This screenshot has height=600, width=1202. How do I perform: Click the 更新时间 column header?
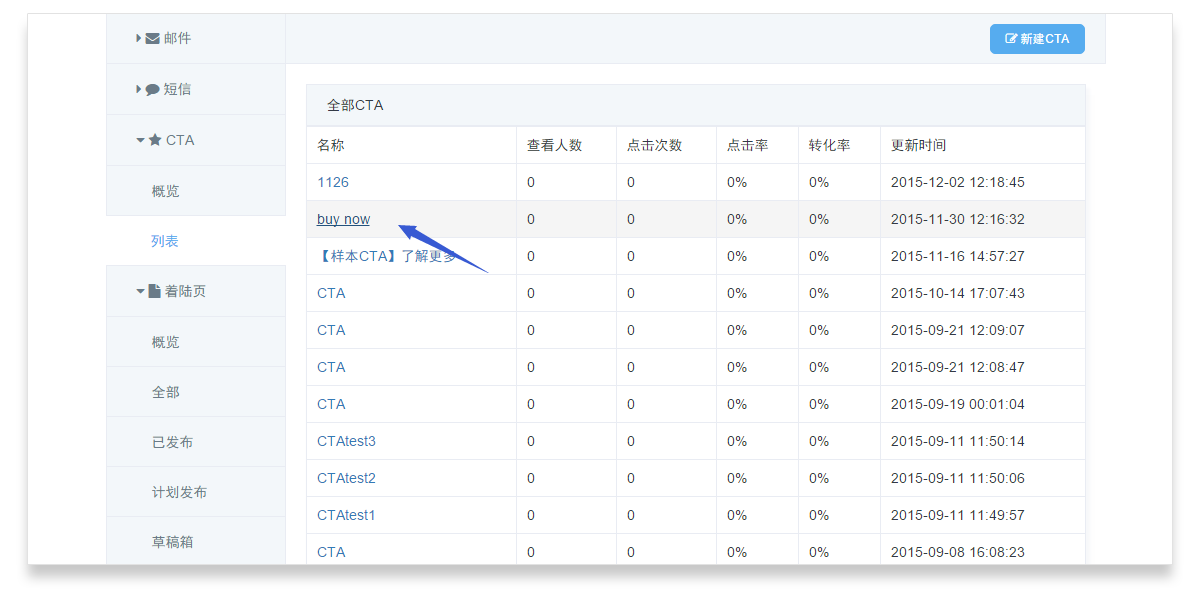918,145
